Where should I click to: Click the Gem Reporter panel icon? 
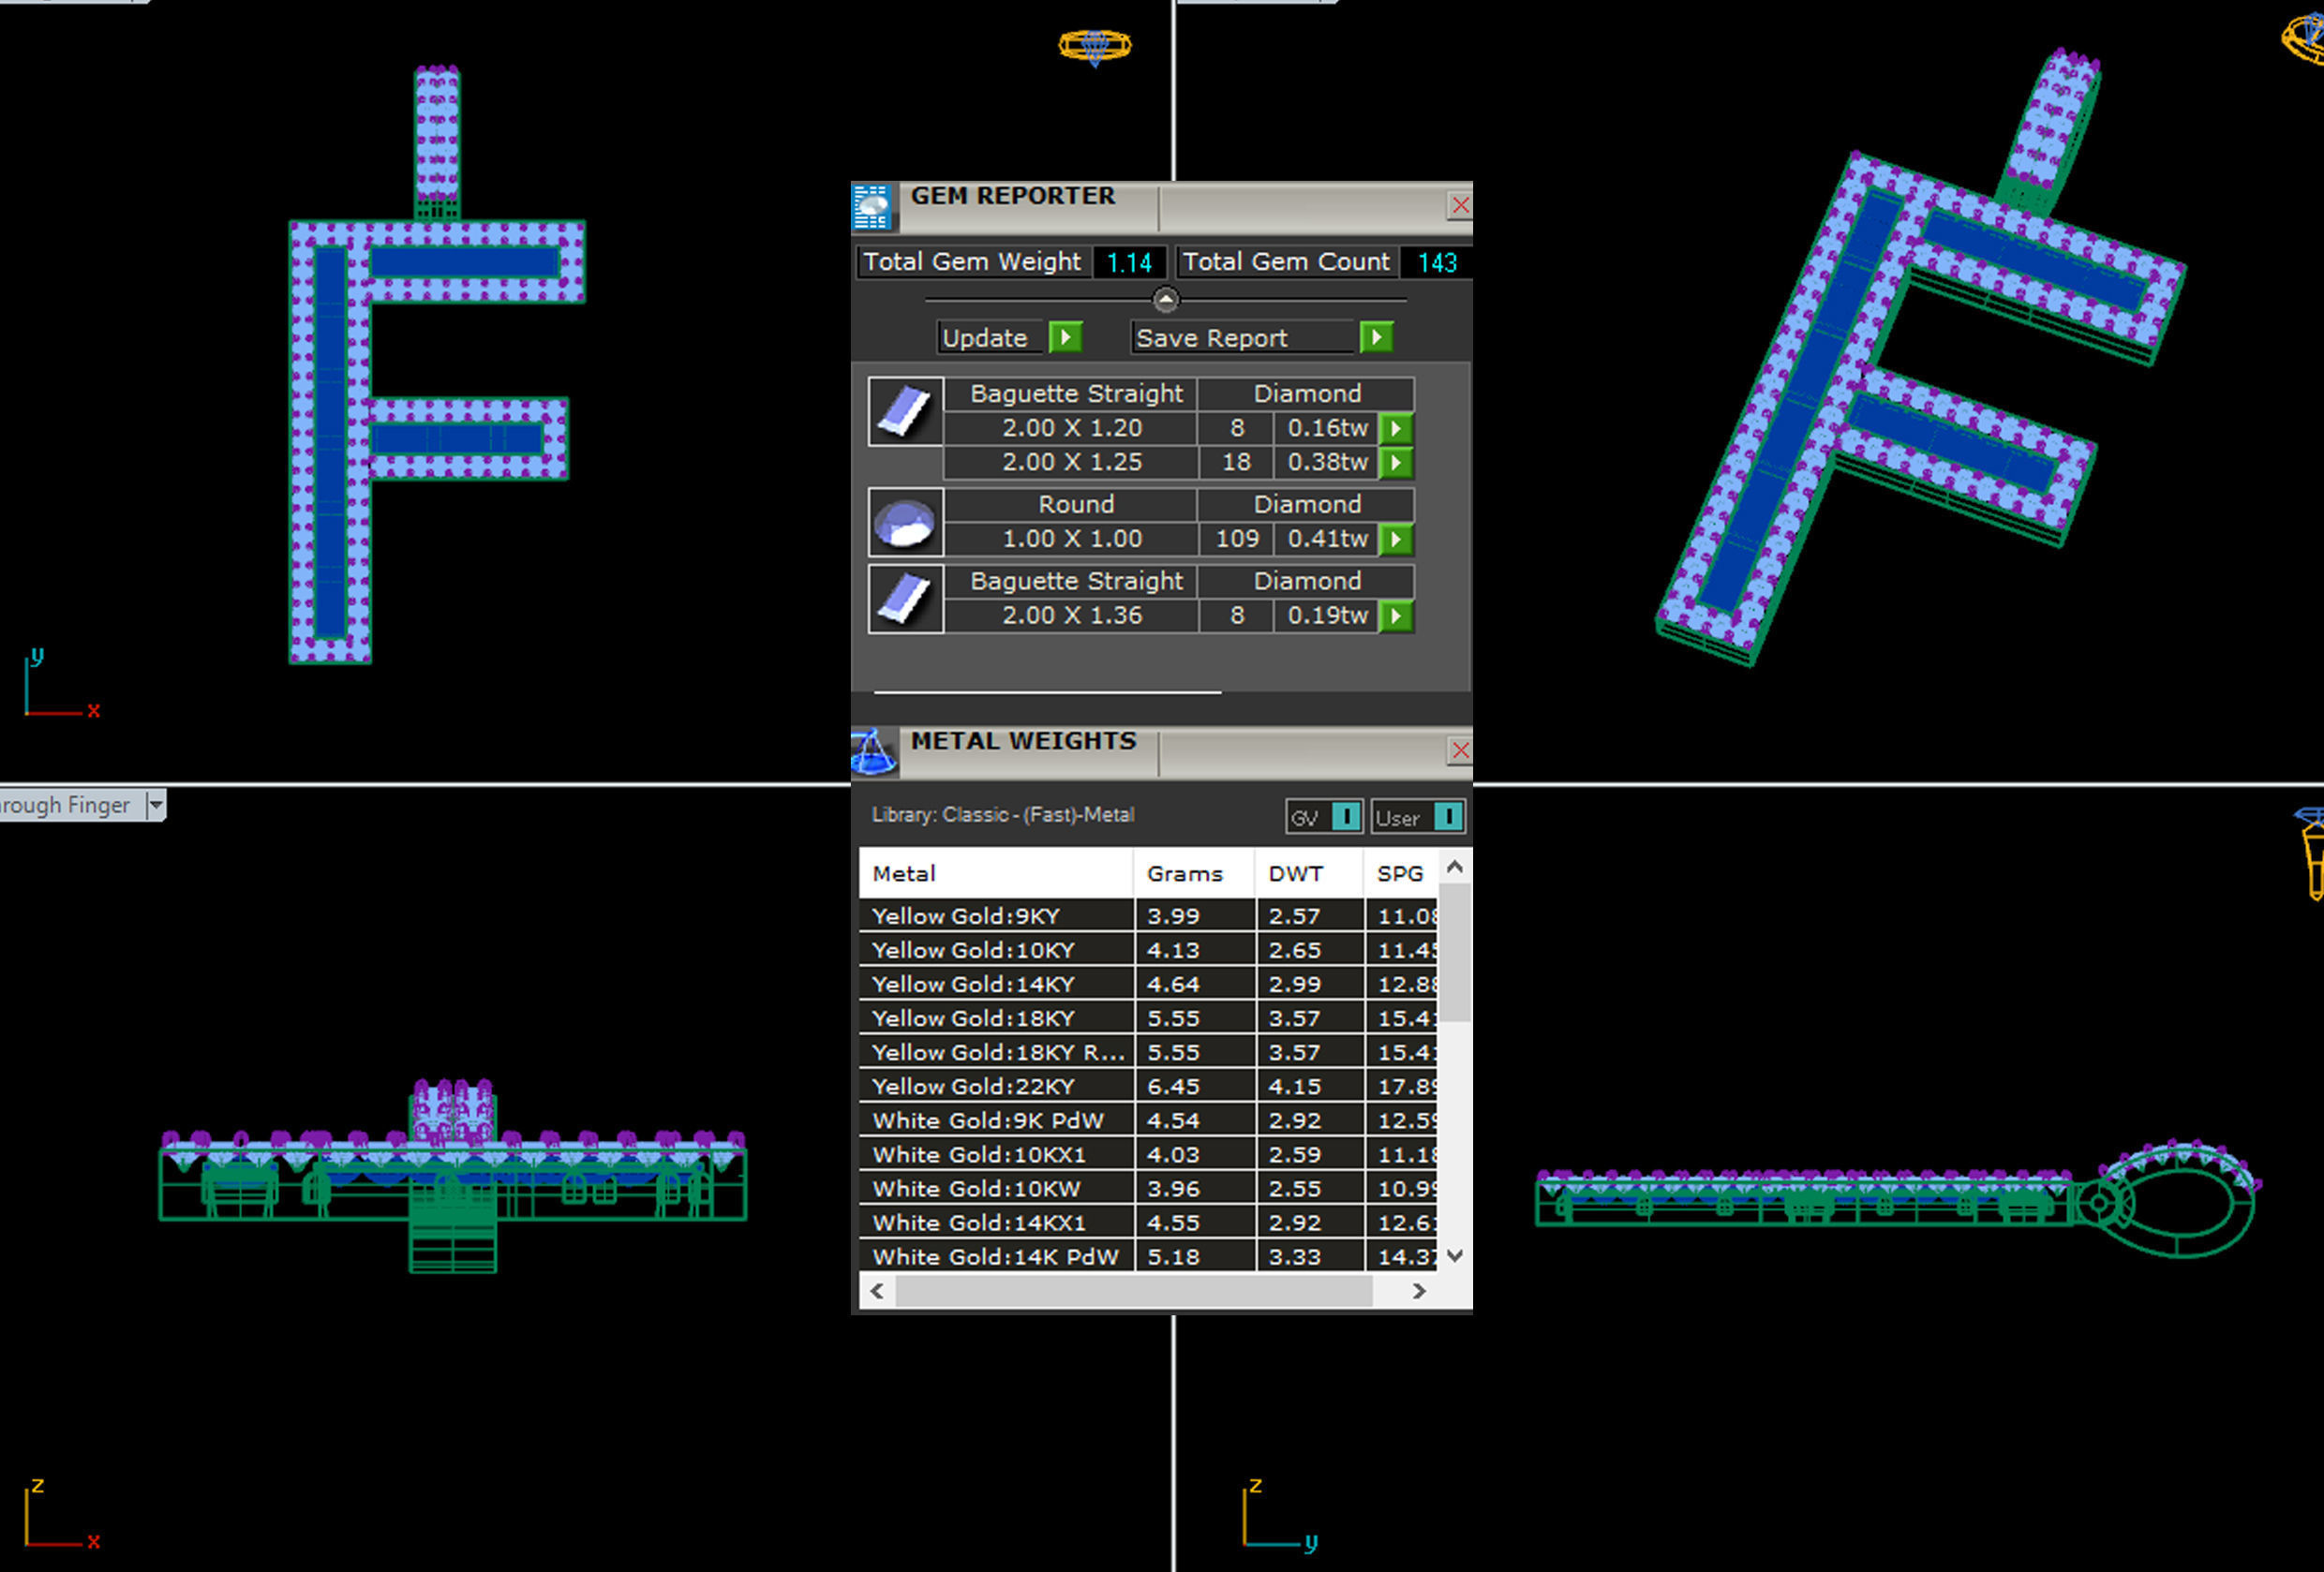coord(872,207)
